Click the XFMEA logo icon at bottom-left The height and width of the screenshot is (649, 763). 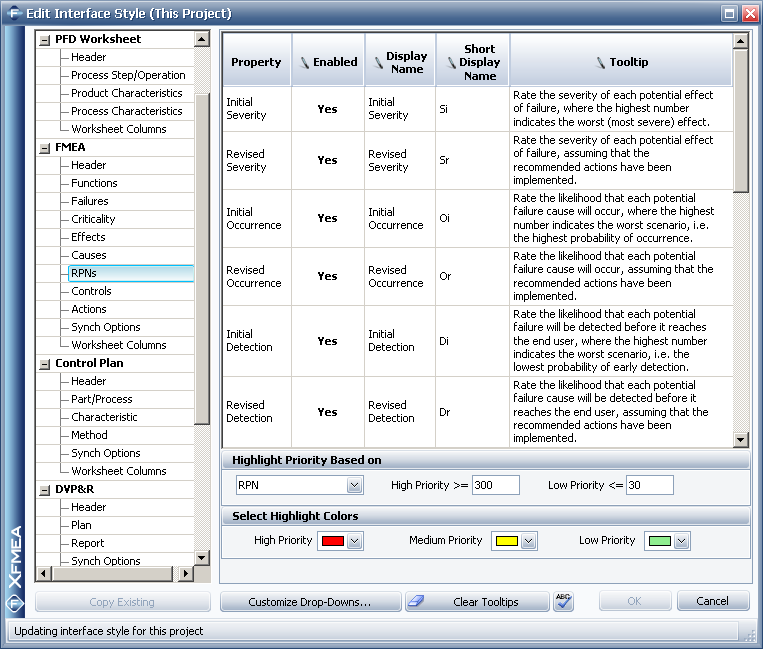point(15,603)
